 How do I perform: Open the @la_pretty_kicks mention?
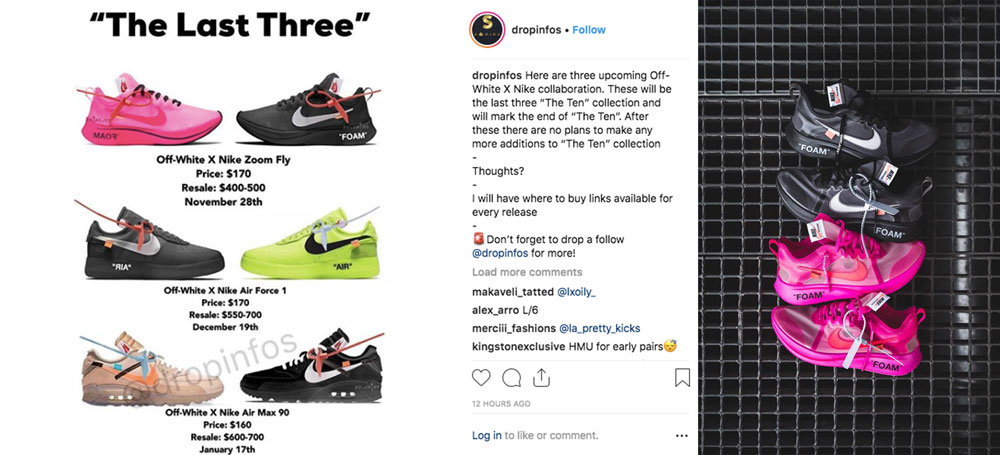coord(599,328)
